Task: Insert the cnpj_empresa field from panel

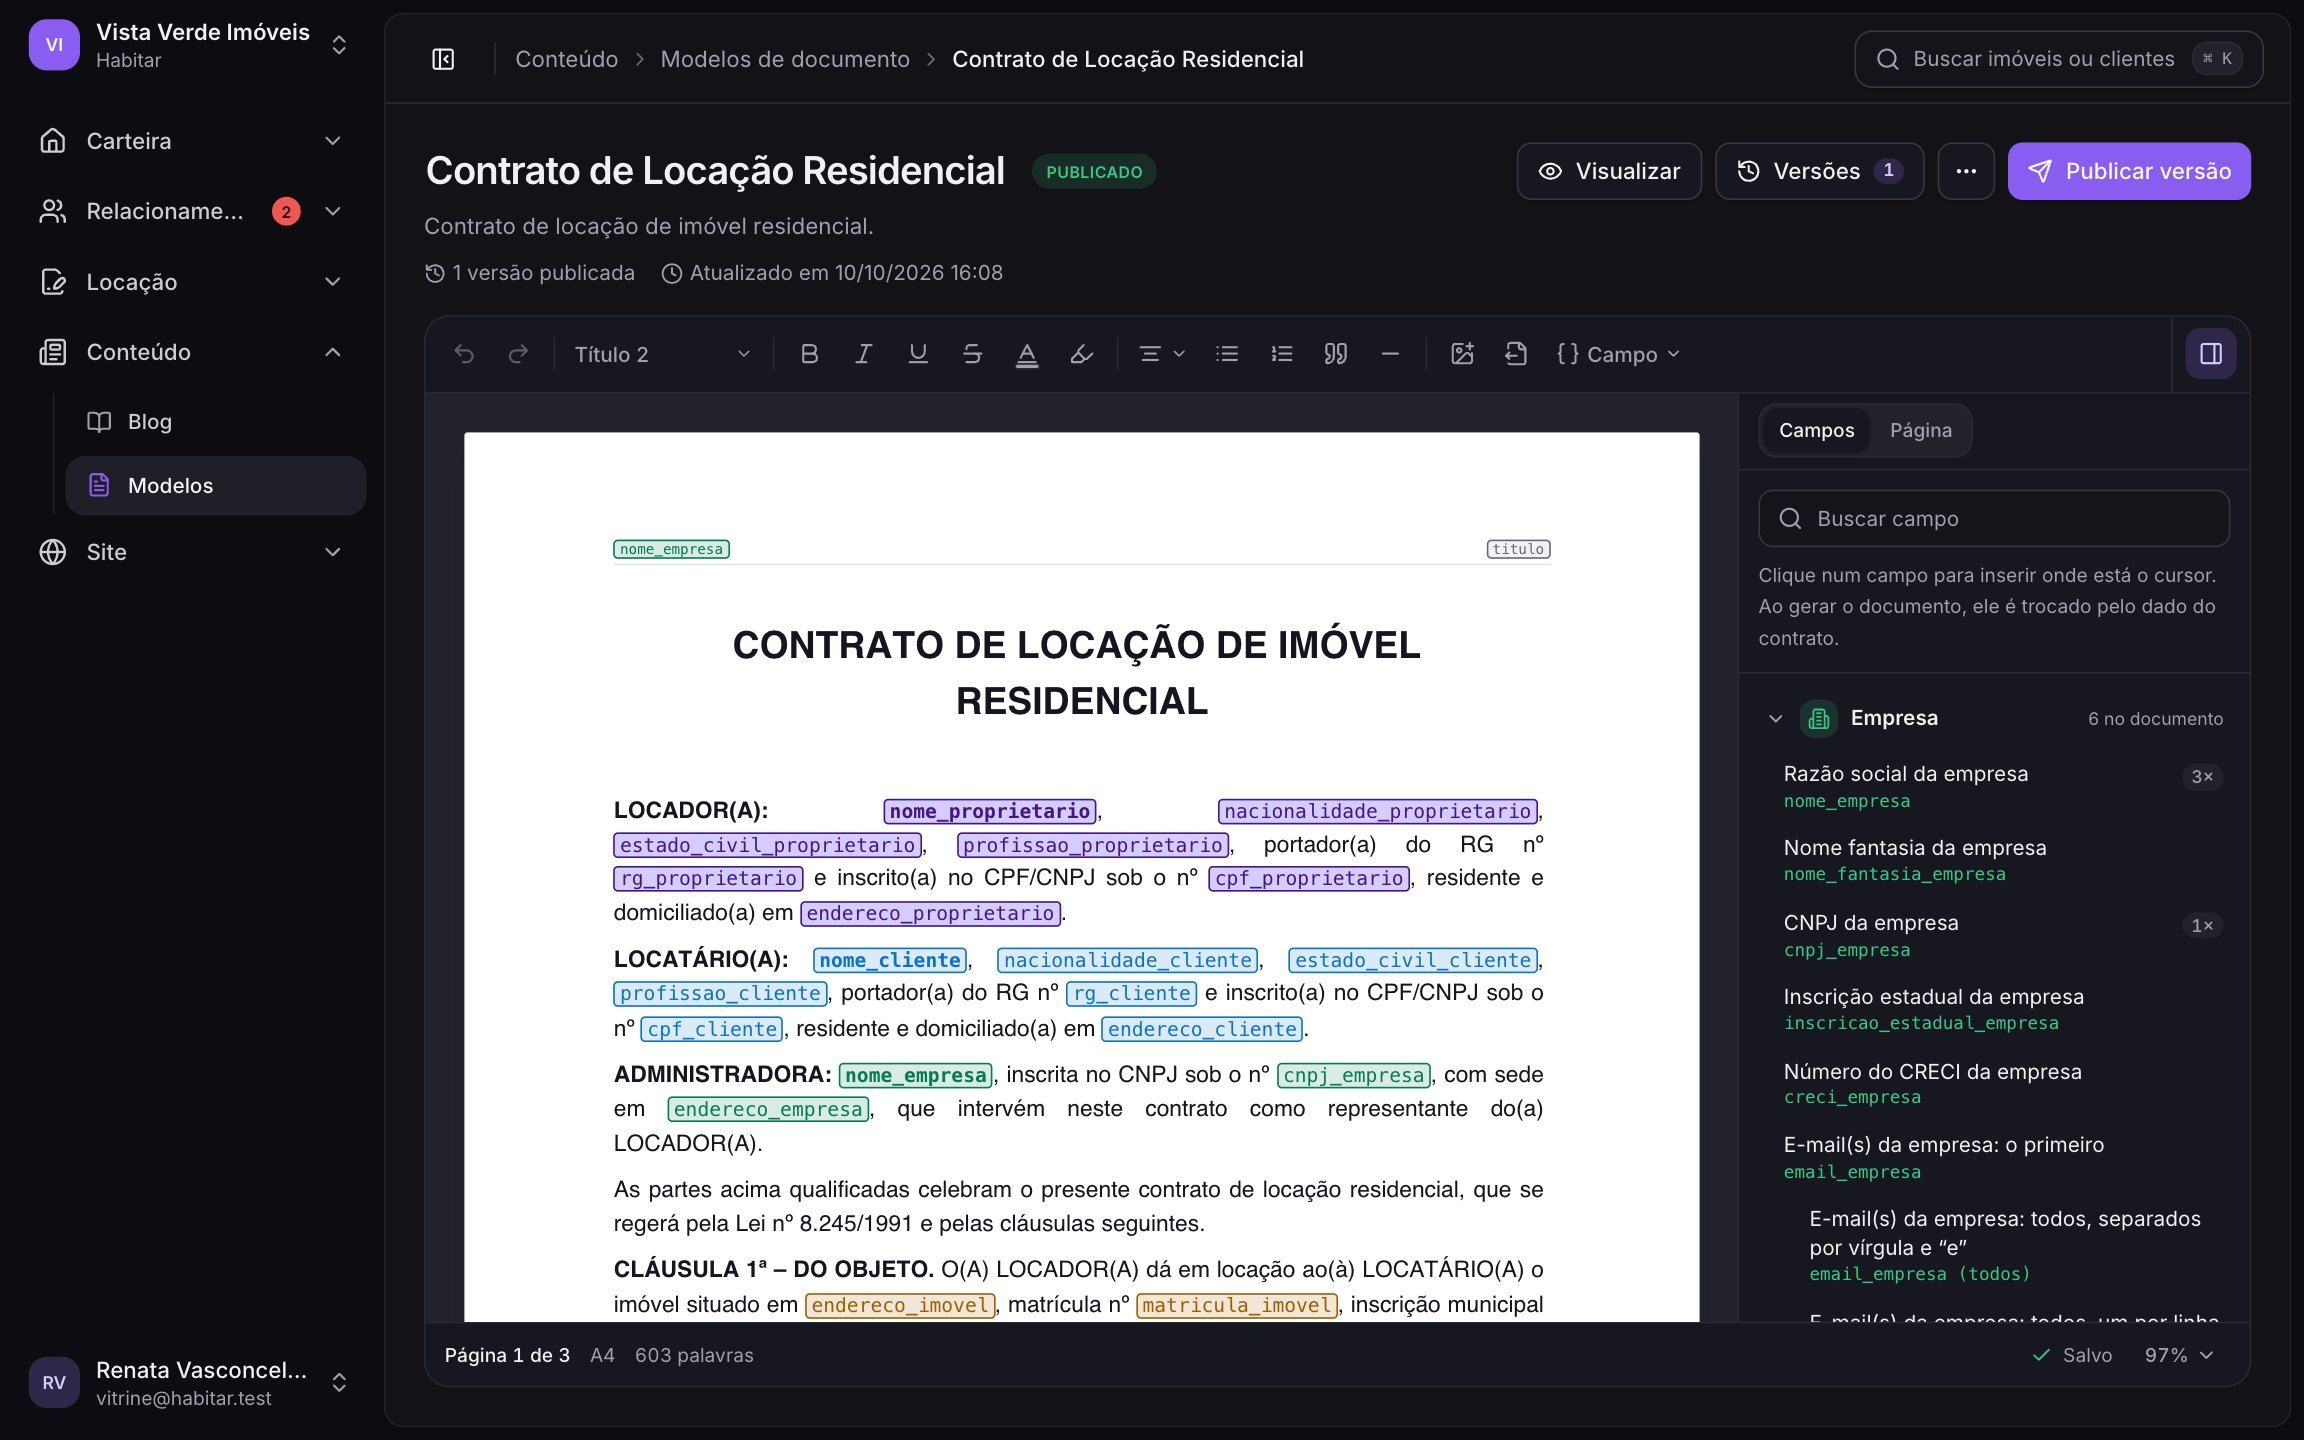Action: (2001, 936)
